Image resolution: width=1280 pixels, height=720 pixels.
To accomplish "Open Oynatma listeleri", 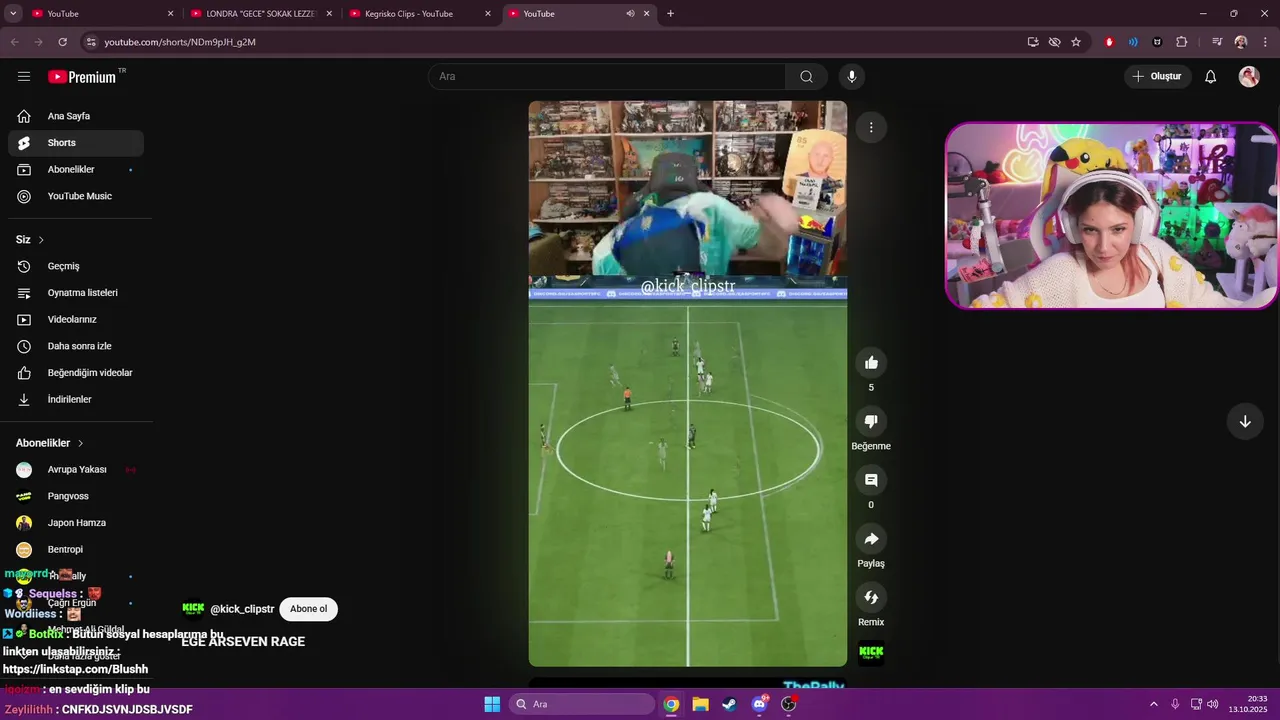I will 76,293.
